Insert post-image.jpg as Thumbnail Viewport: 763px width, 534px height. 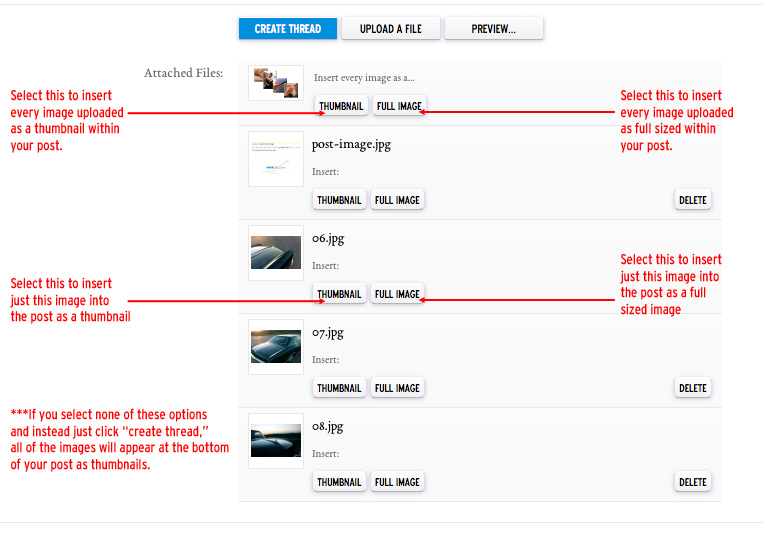tap(339, 200)
